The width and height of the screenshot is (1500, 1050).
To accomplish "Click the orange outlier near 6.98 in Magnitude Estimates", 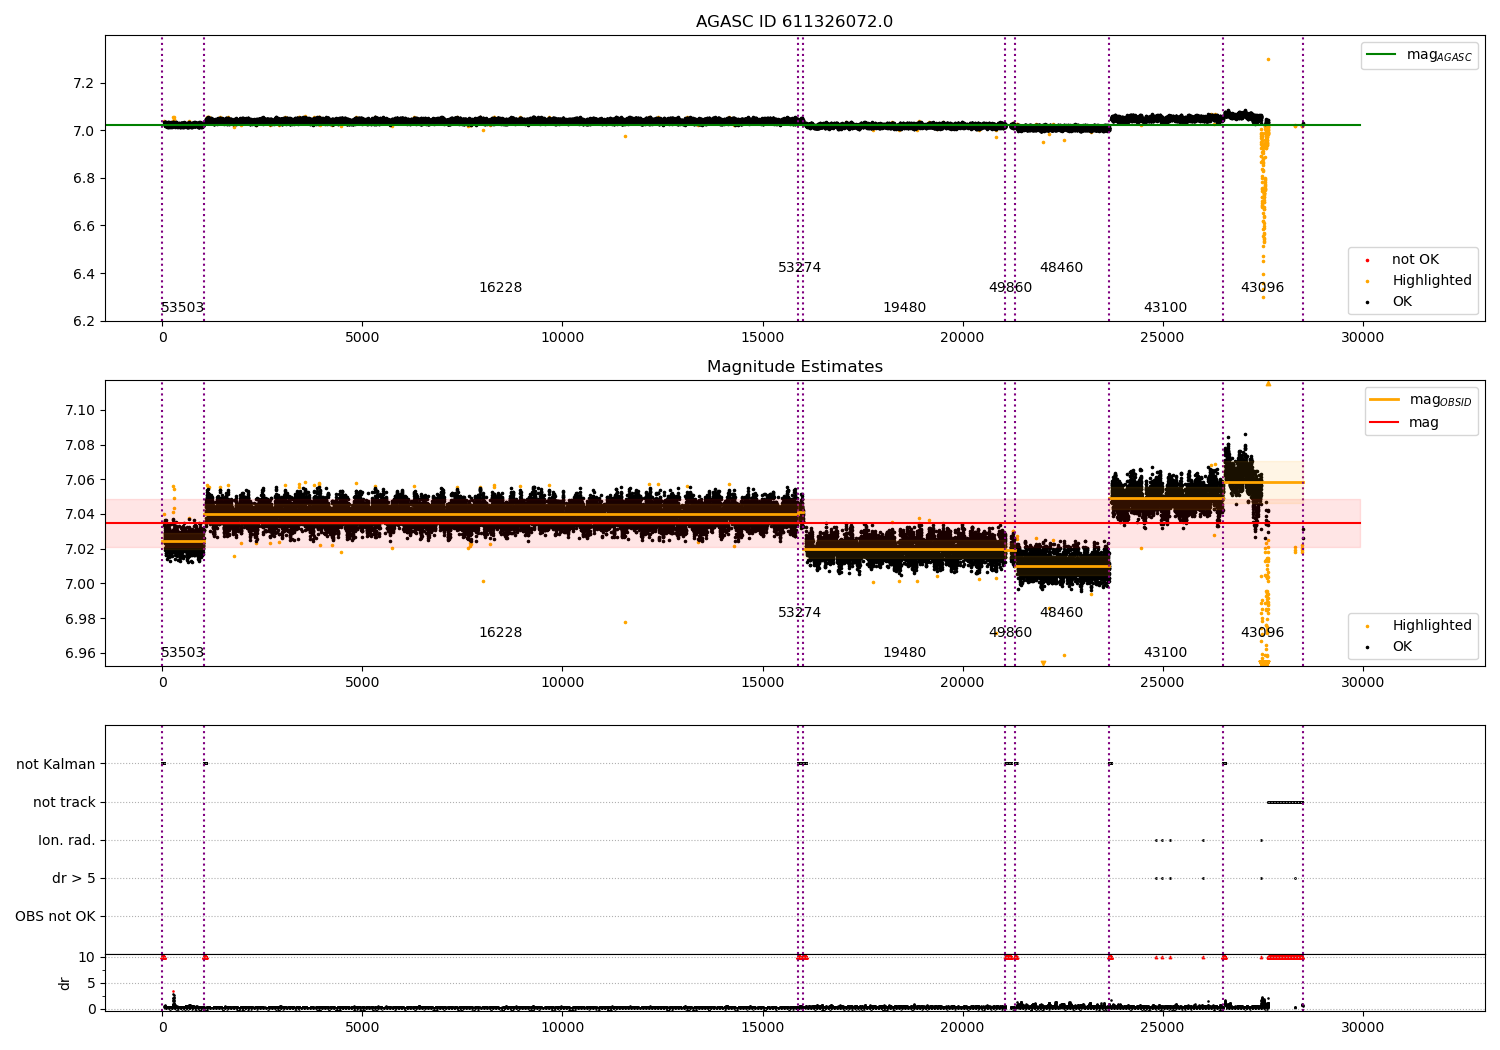I will 625,622.
